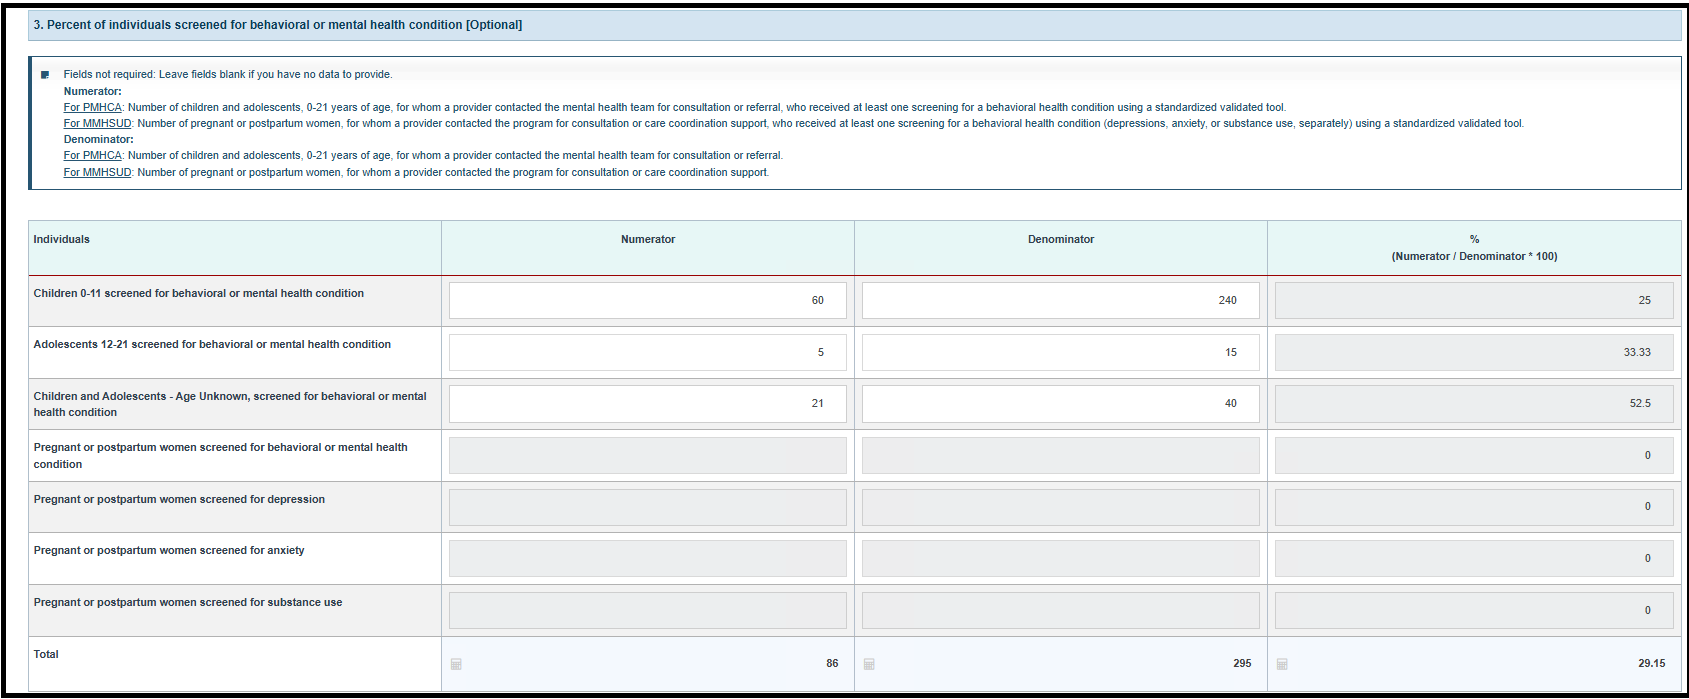Viewport: 1689px width, 699px height.
Task: Click percent field for women behavioral or mental health row
Action: point(1474,455)
